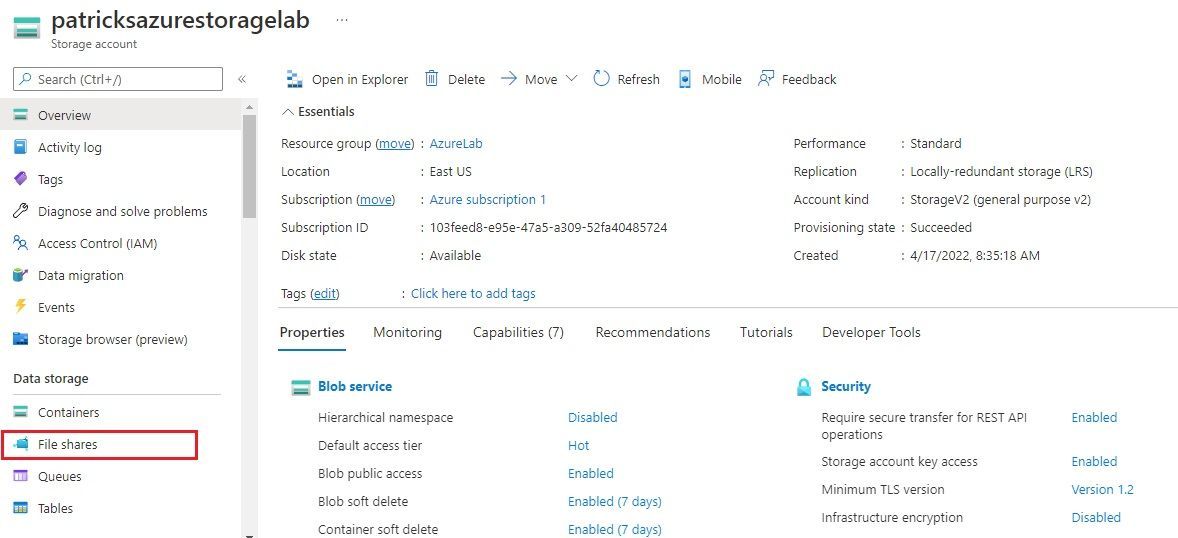Open the Tutorials tab
The width and height of the screenshot is (1178, 538).
point(766,332)
